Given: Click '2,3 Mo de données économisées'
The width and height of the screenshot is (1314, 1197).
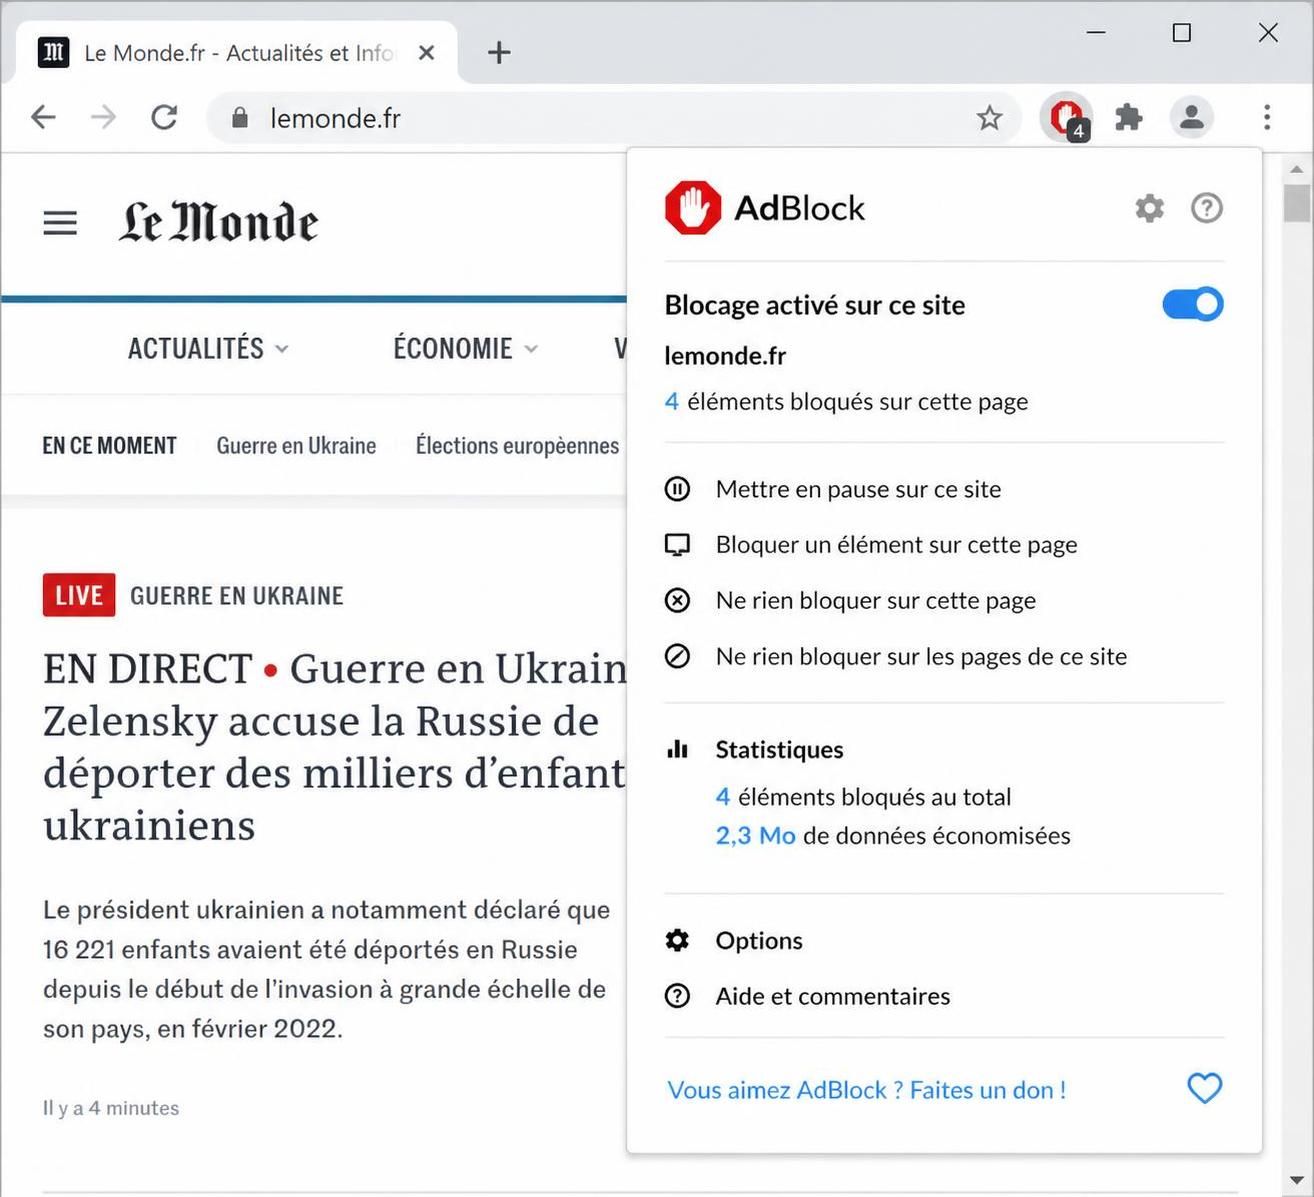Looking at the screenshot, I should pos(893,835).
